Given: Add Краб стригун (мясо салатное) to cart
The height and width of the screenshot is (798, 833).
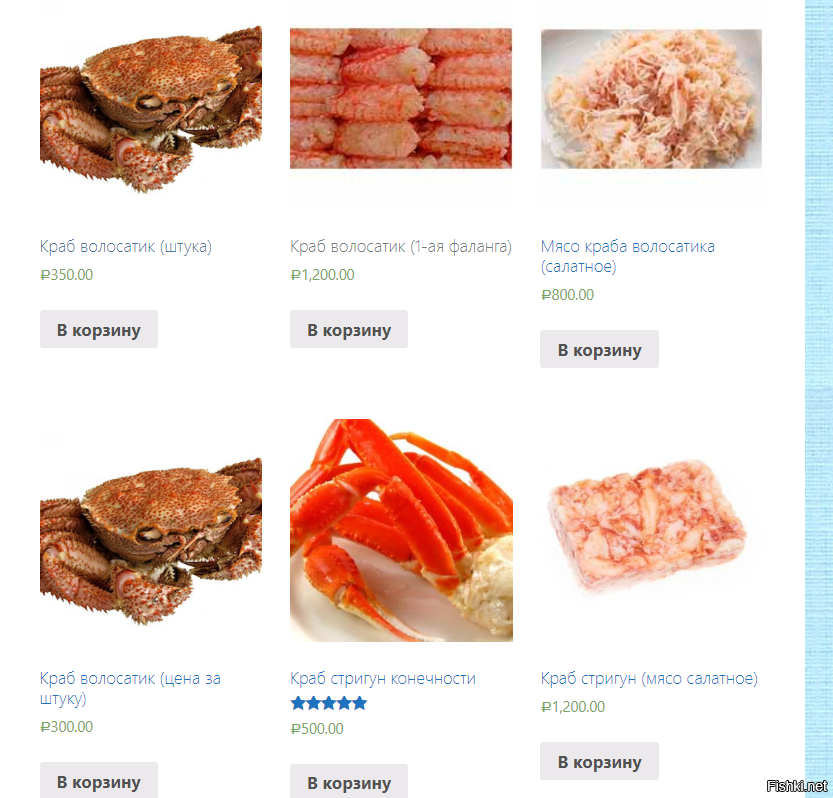Looking at the screenshot, I should pos(599,761).
